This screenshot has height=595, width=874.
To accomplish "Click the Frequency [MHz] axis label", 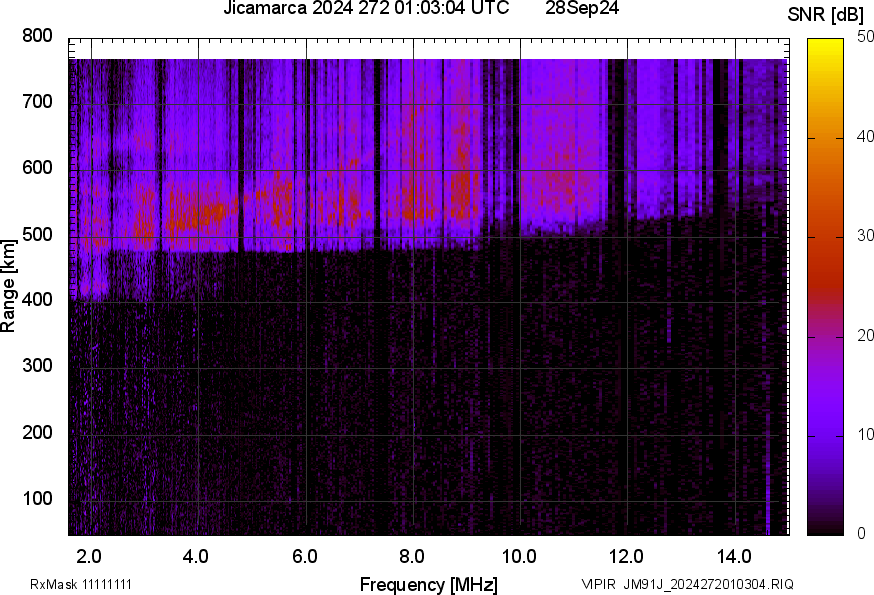I will (x=428, y=584).
